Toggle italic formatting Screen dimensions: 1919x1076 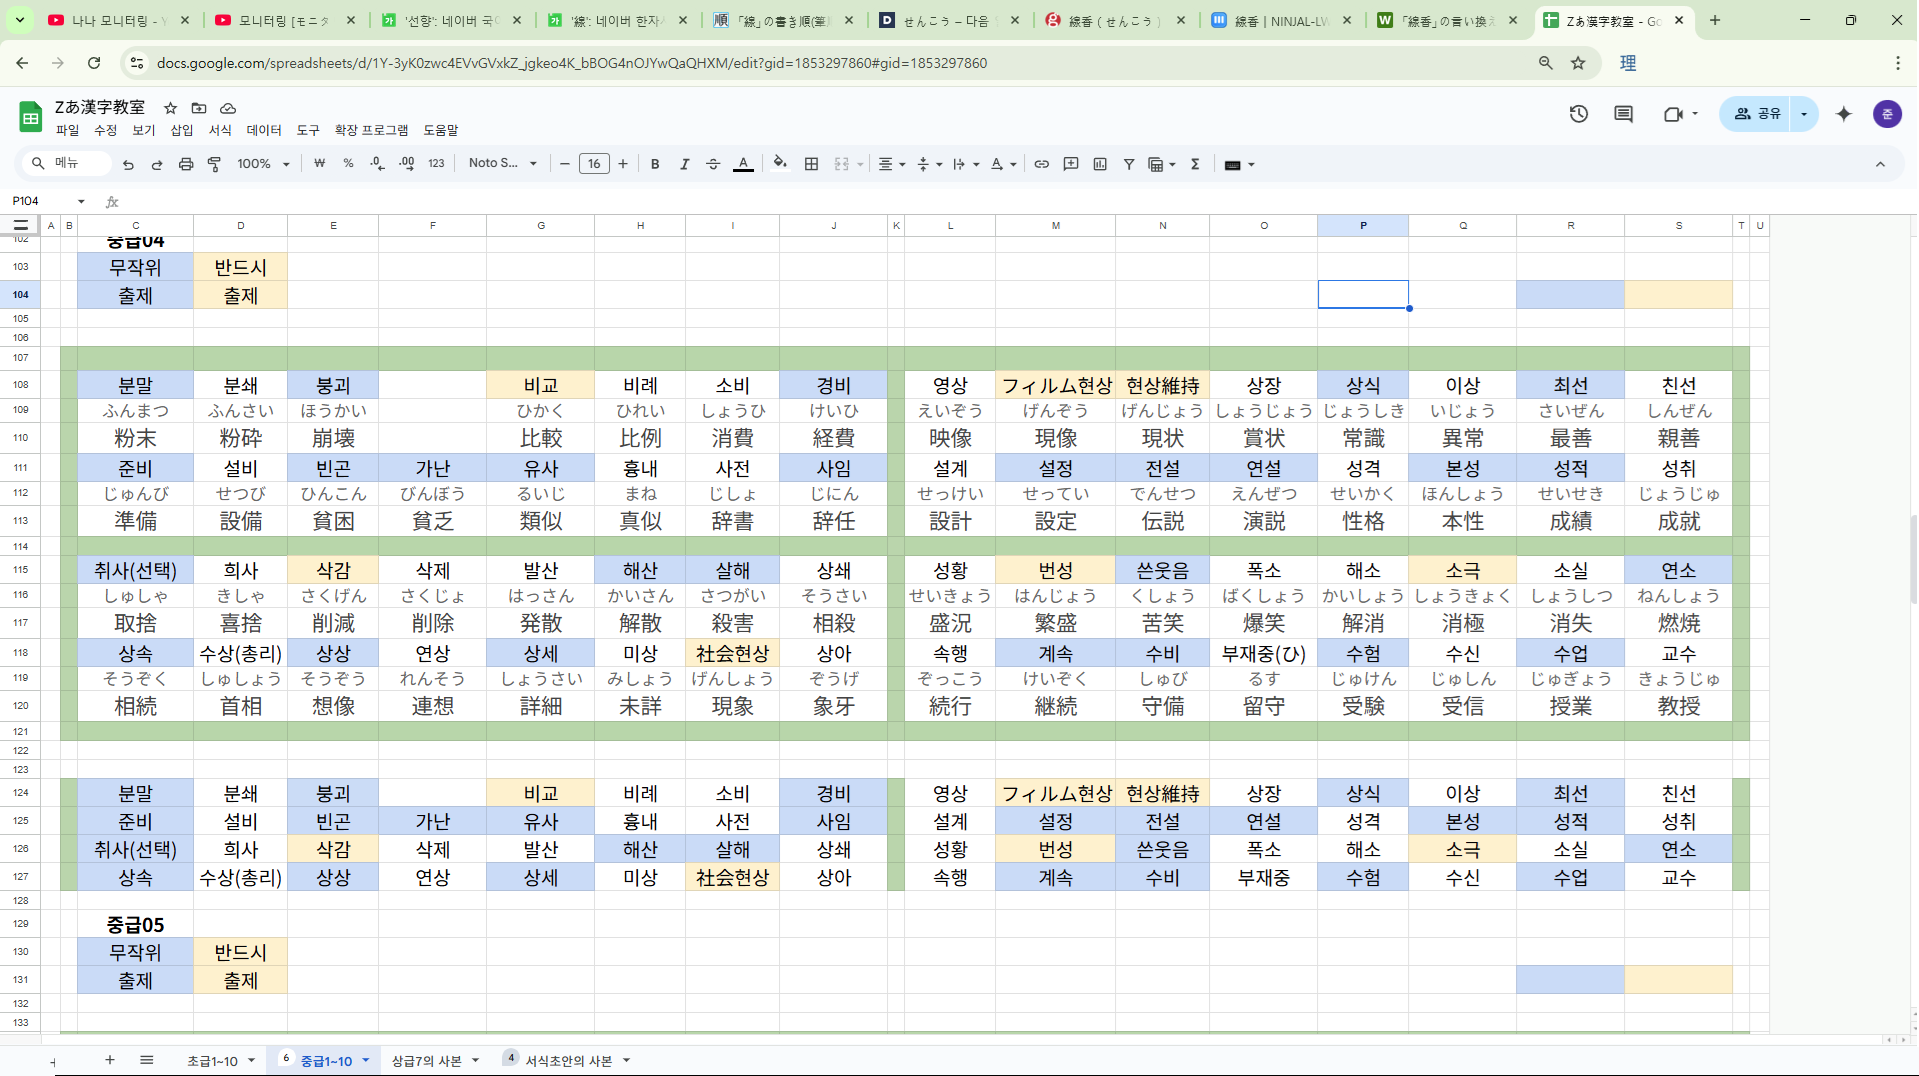(684, 164)
